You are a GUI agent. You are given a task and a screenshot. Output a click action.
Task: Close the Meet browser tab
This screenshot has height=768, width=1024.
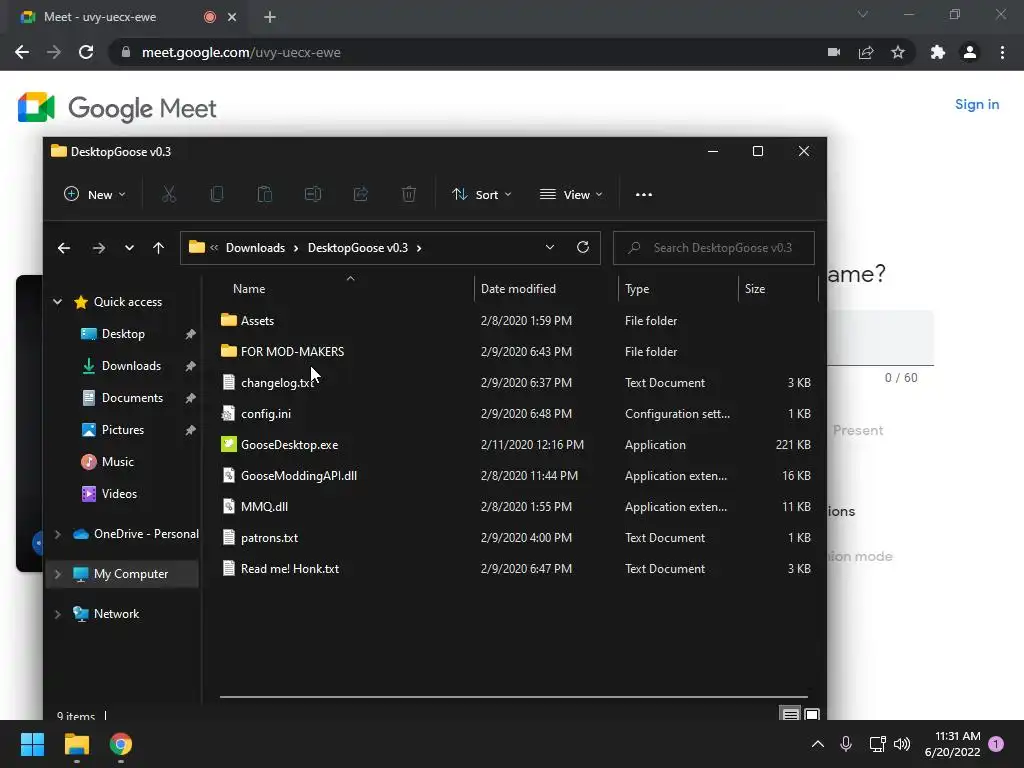pyautogui.click(x=232, y=17)
